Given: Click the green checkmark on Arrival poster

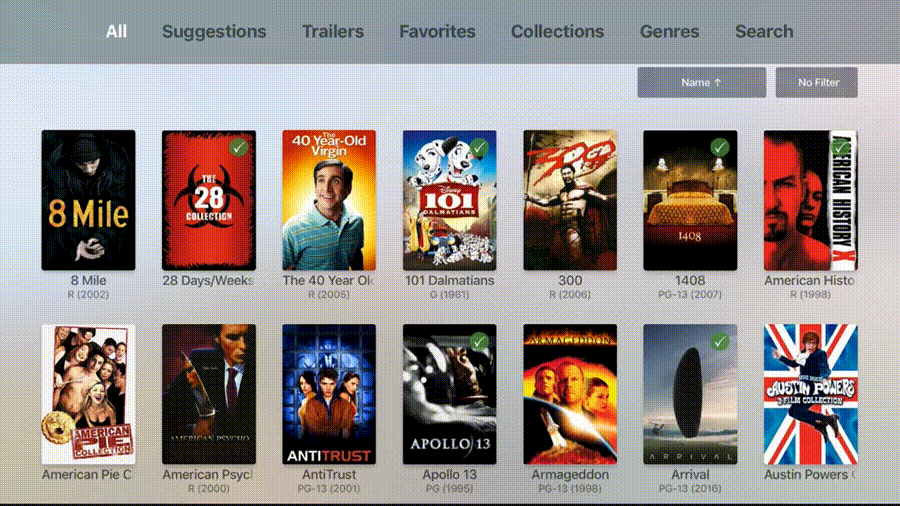Looking at the screenshot, I should [x=719, y=342].
